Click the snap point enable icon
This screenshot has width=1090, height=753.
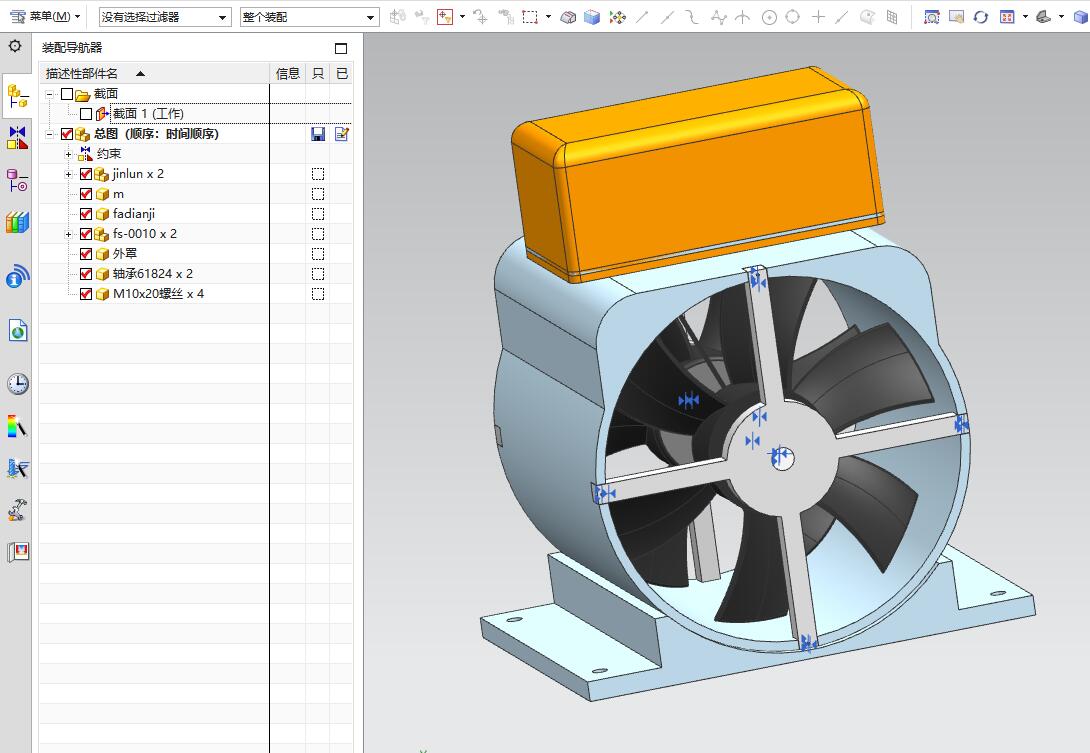[x=618, y=17]
